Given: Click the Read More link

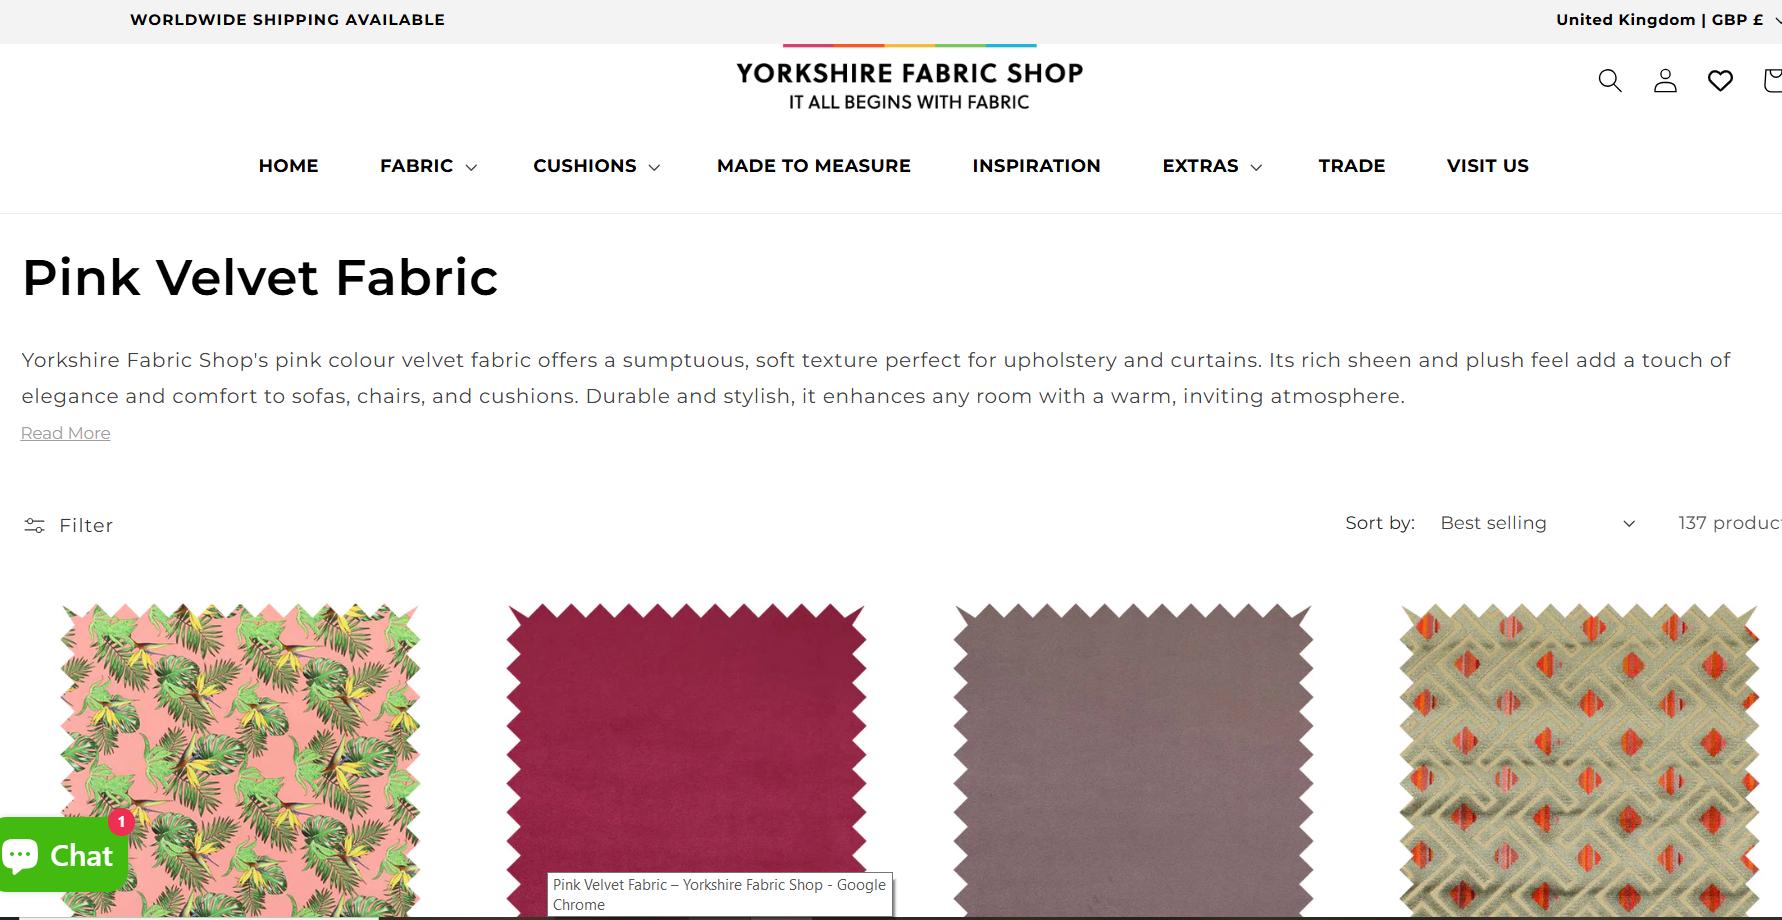Looking at the screenshot, I should pyautogui.click(x=66, y=433).
